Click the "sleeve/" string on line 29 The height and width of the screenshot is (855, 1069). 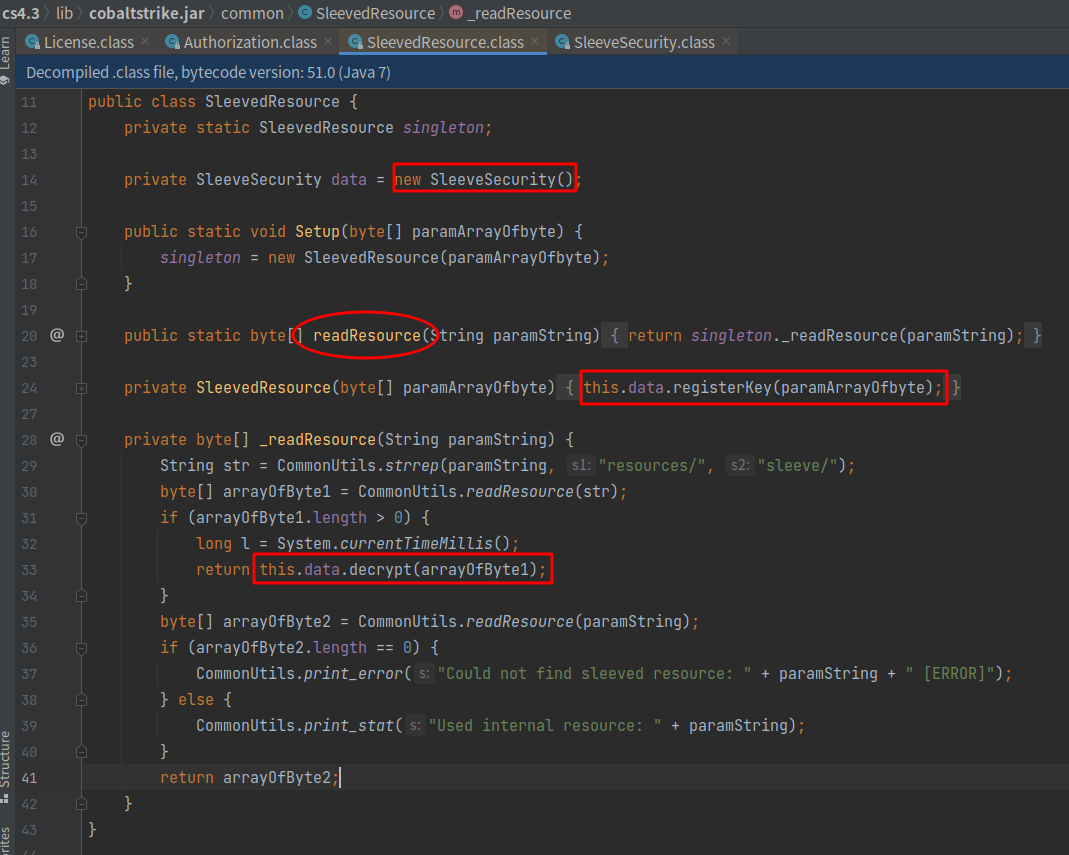point(798,466)
